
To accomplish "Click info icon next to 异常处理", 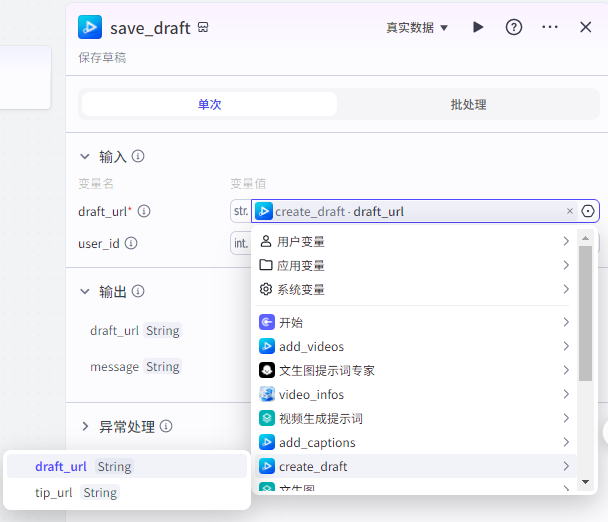I will coord(166,427).
